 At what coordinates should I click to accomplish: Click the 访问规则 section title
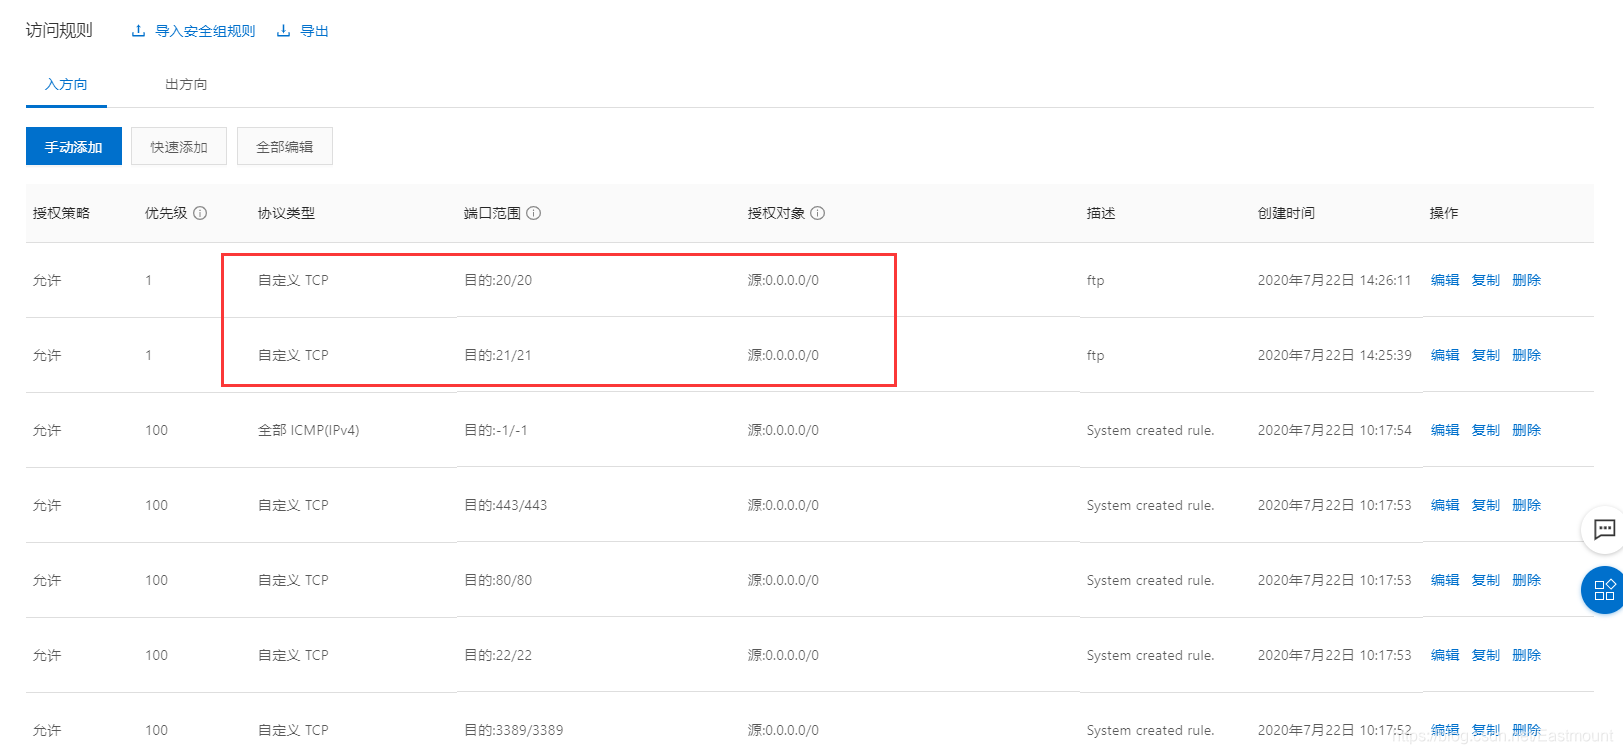pos(59,30)
